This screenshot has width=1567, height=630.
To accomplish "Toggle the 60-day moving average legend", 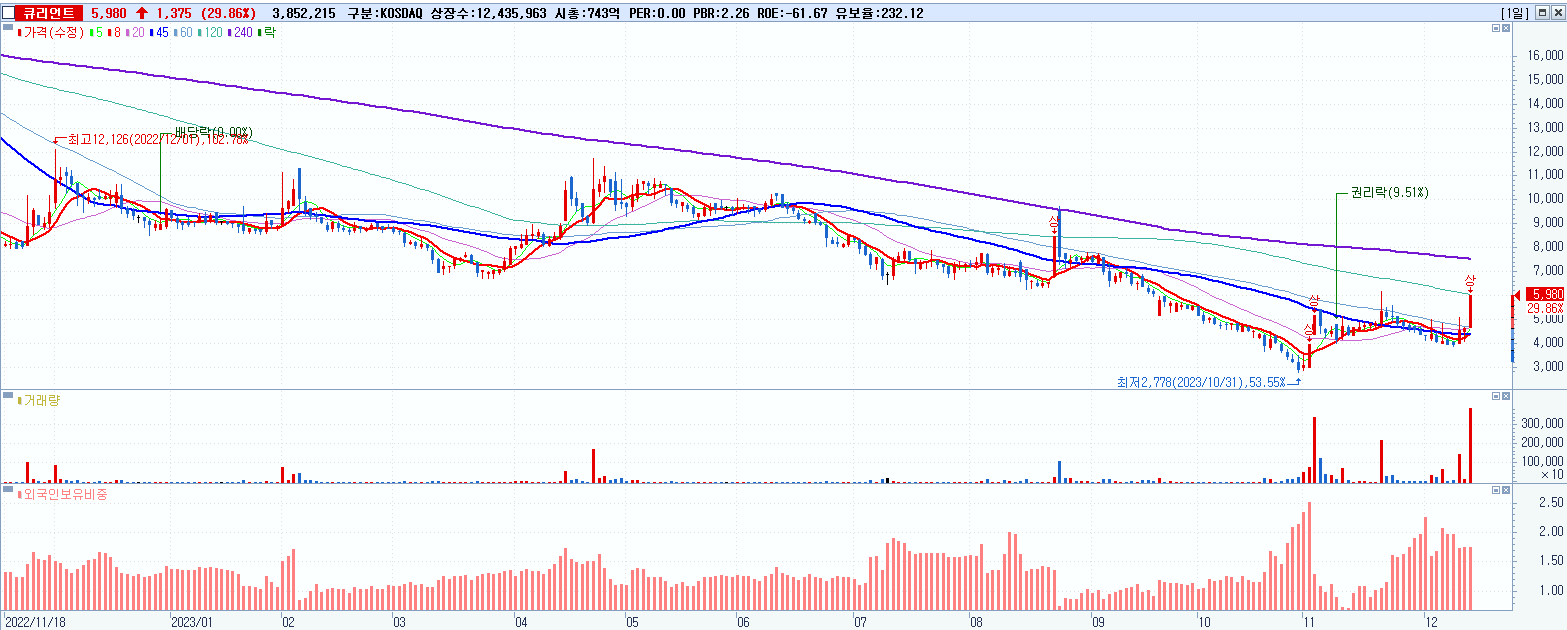I will click(183, 32).
